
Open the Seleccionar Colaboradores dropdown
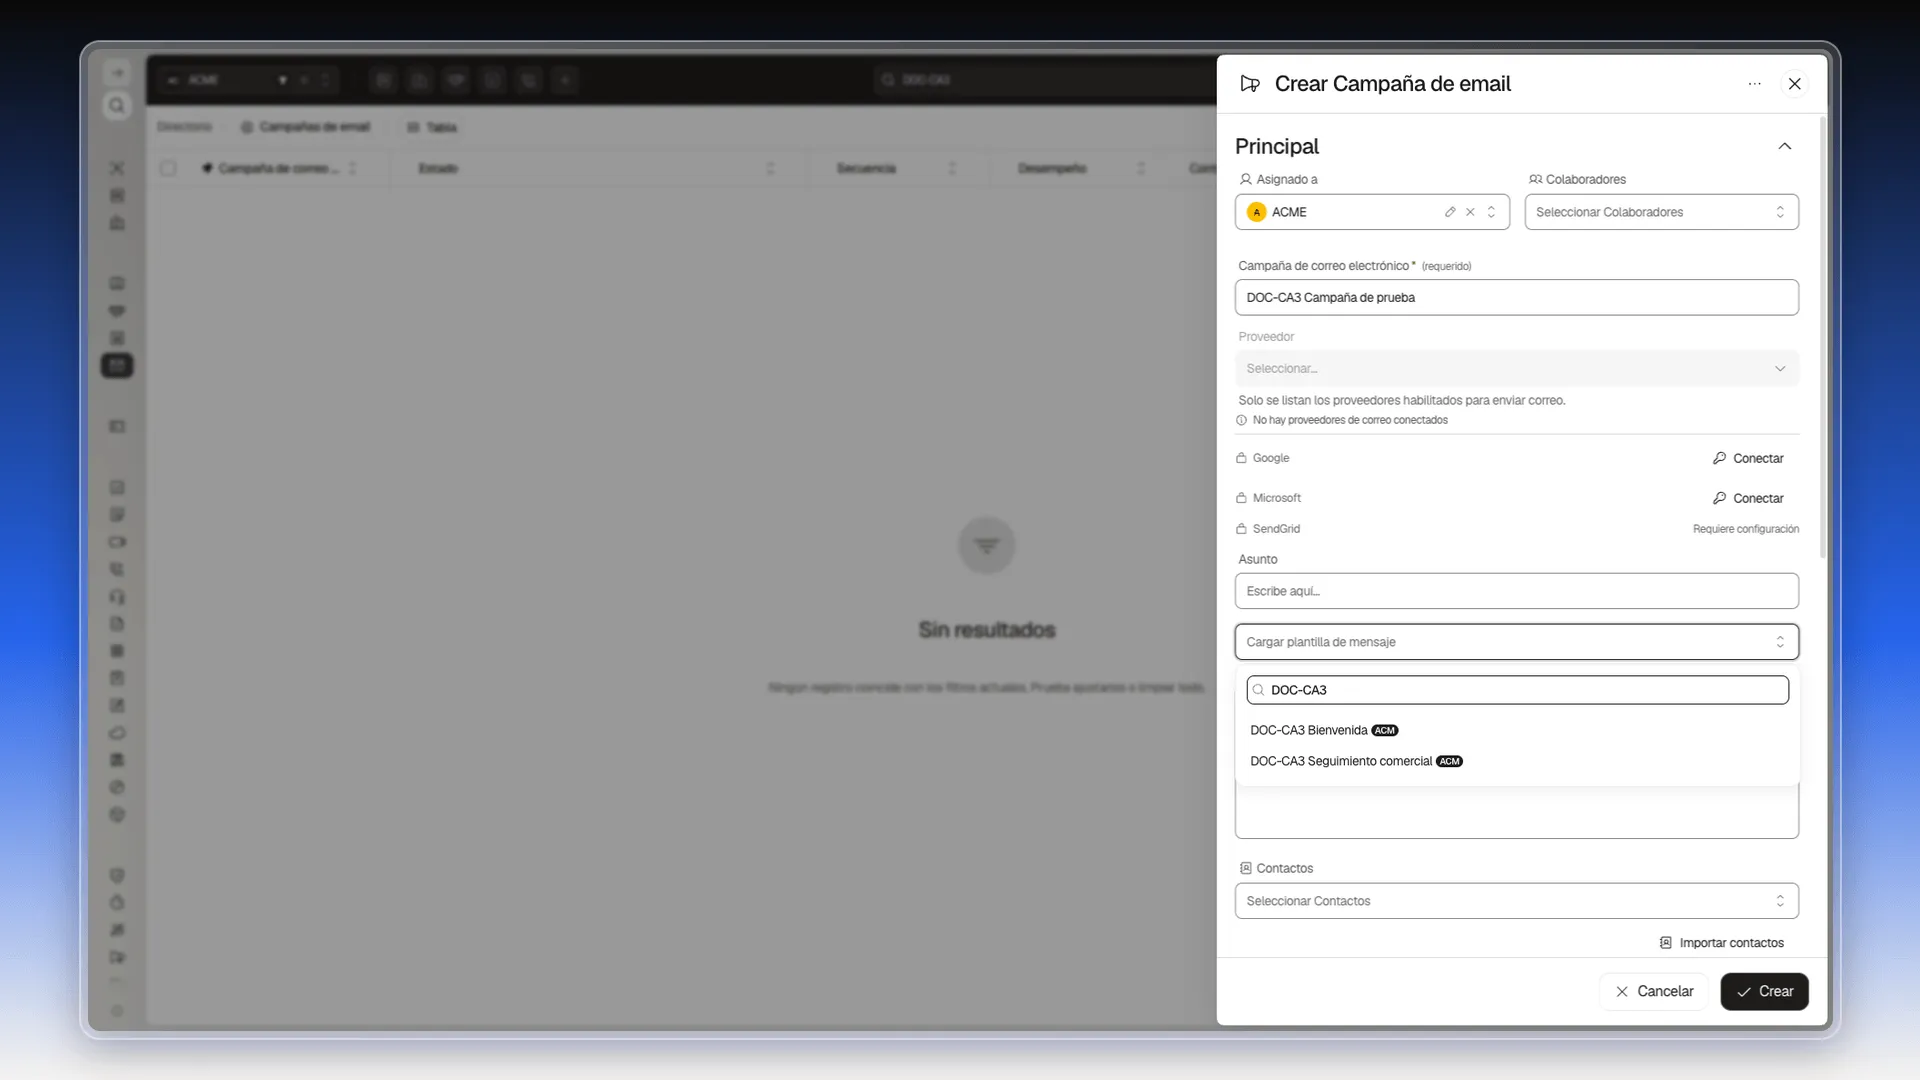click(x=1661, y=212)
